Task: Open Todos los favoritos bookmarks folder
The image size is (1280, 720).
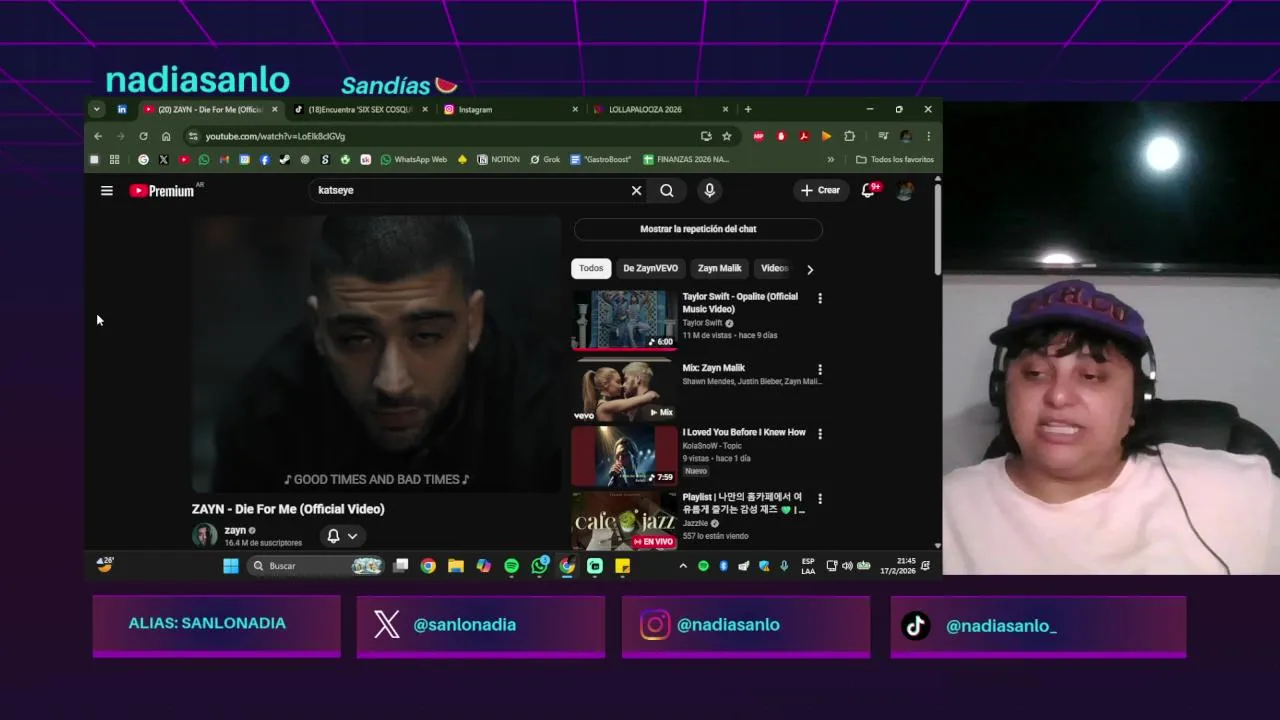Action: point(895,159)
